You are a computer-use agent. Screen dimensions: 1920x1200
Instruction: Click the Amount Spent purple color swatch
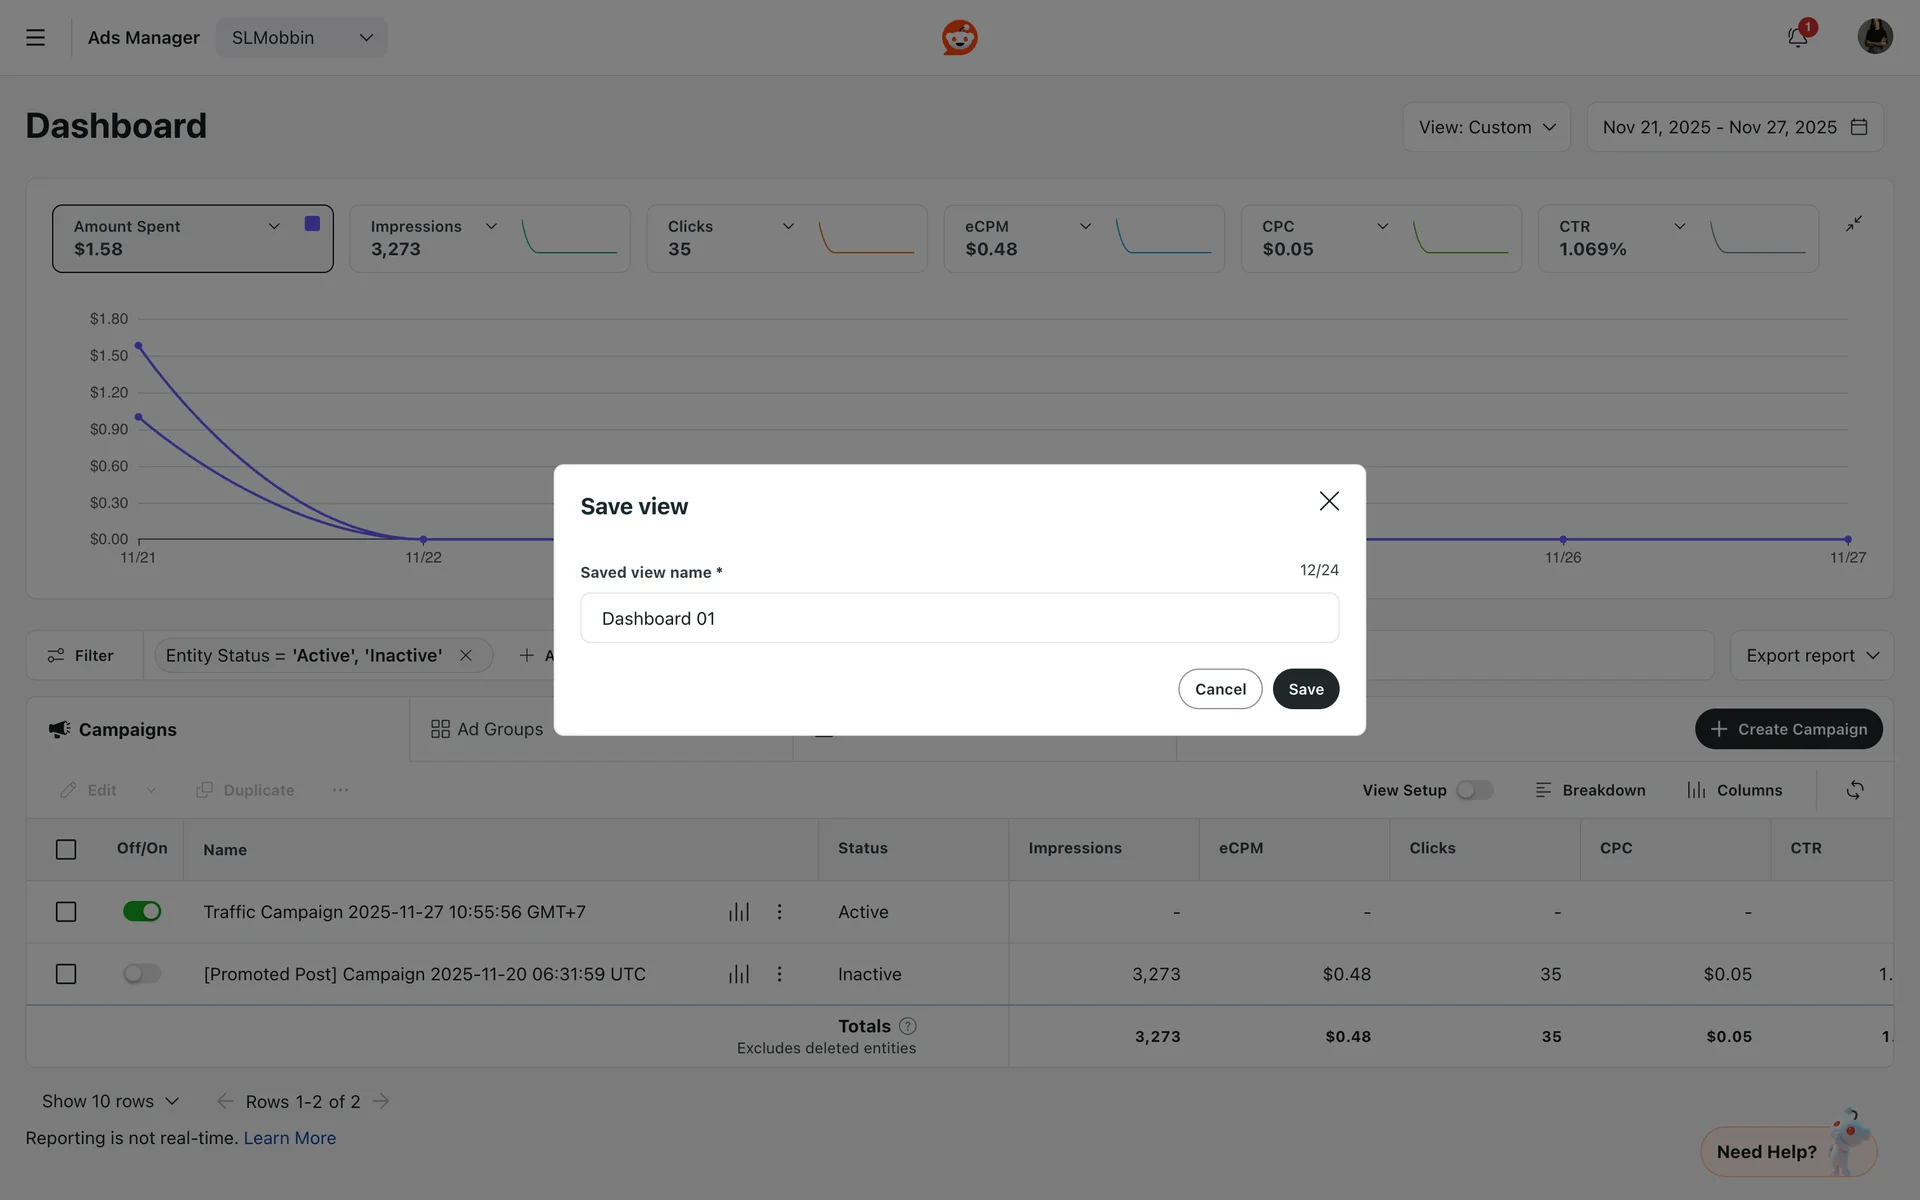click(312, 224)
